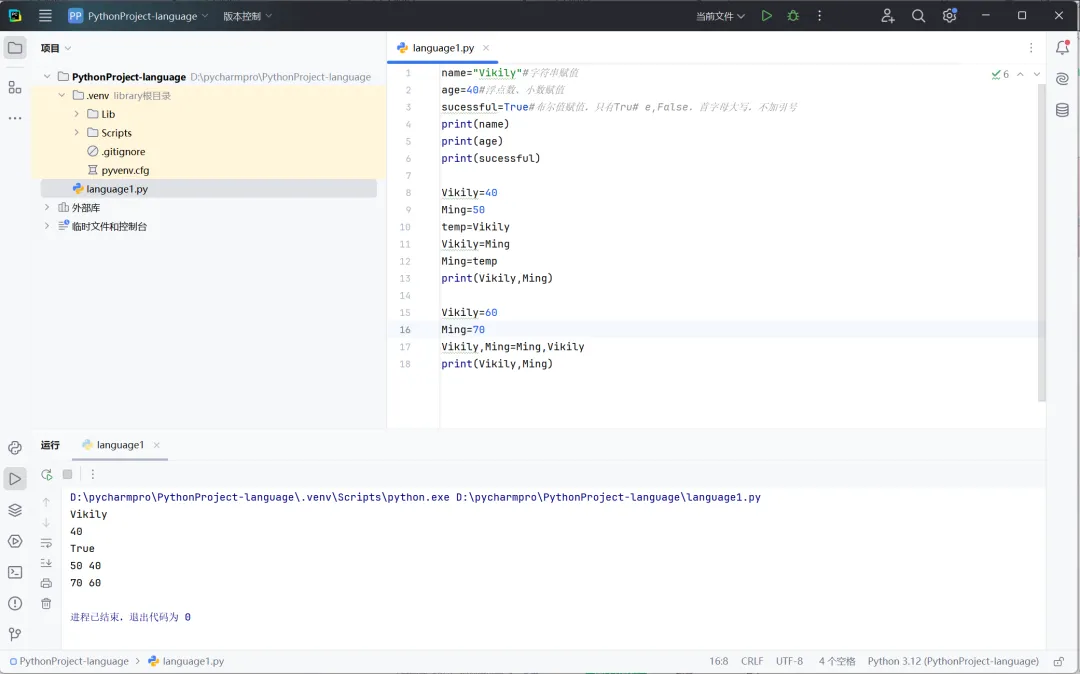Viewport: 1080px width, 674px height.
Task: Open more run actions menu
Action: point(819,16)
